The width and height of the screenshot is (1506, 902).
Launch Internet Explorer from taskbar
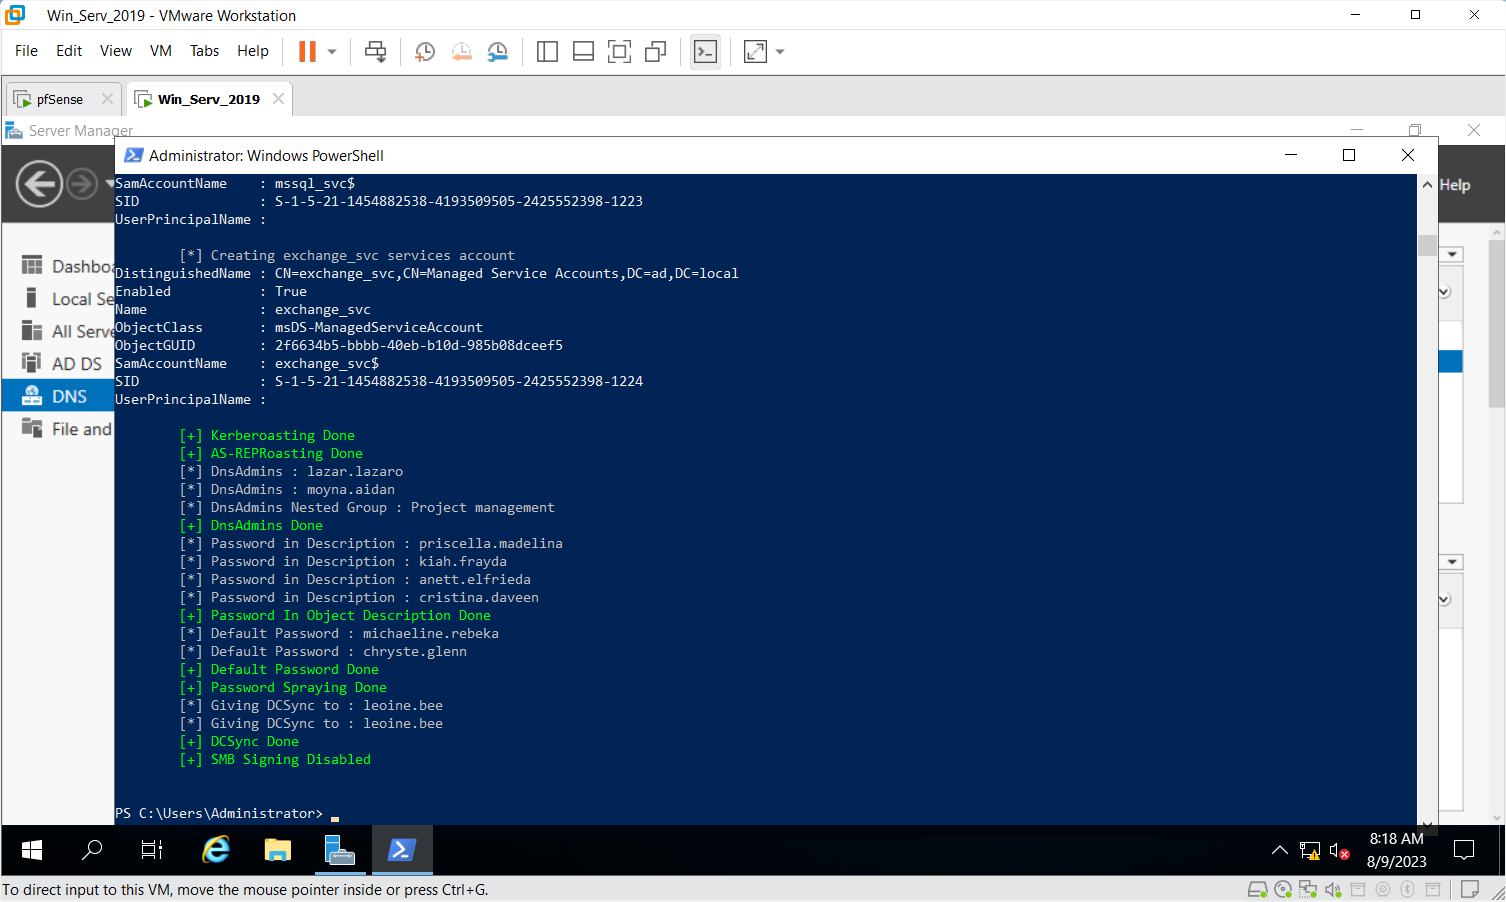pos(216,850)
